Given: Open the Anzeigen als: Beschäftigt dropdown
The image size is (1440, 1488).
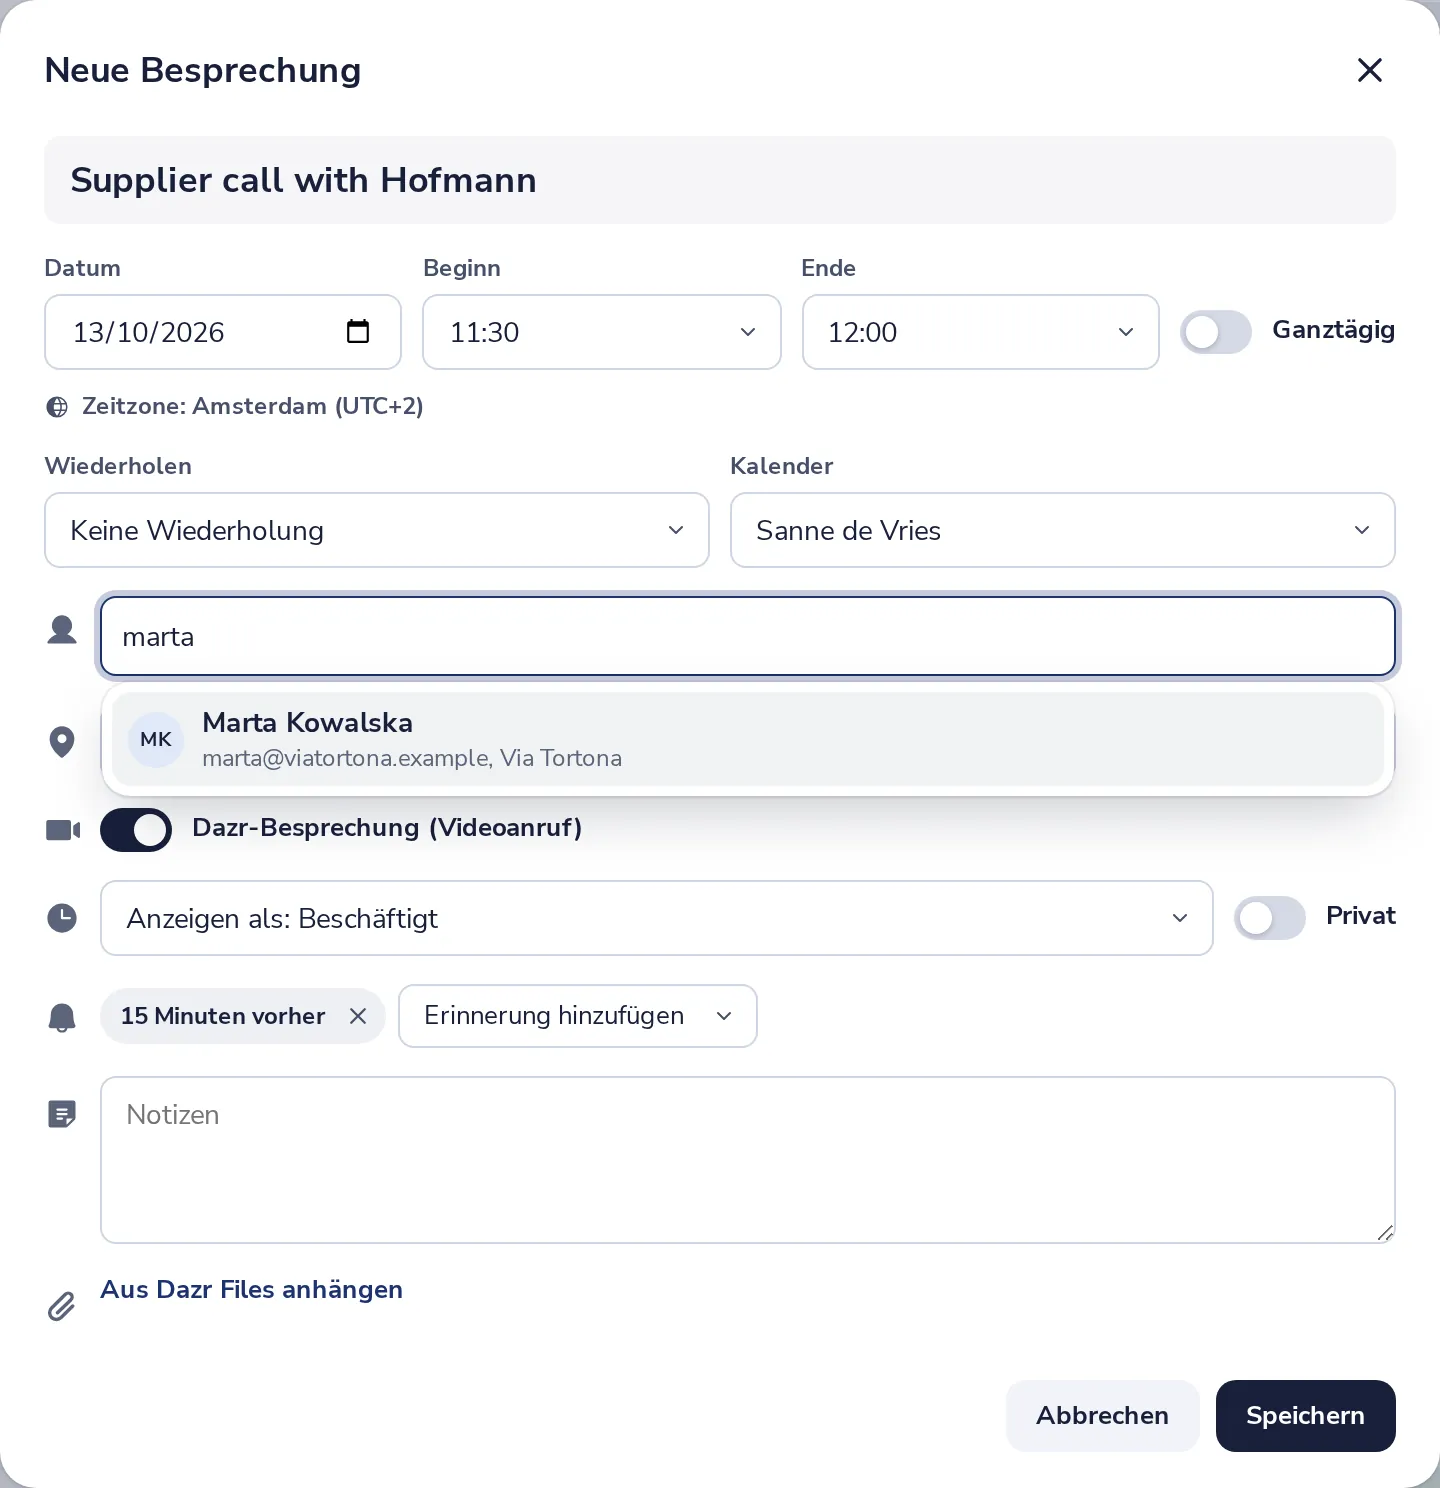Looking at the screenshot, I should [x=657, y=918].
